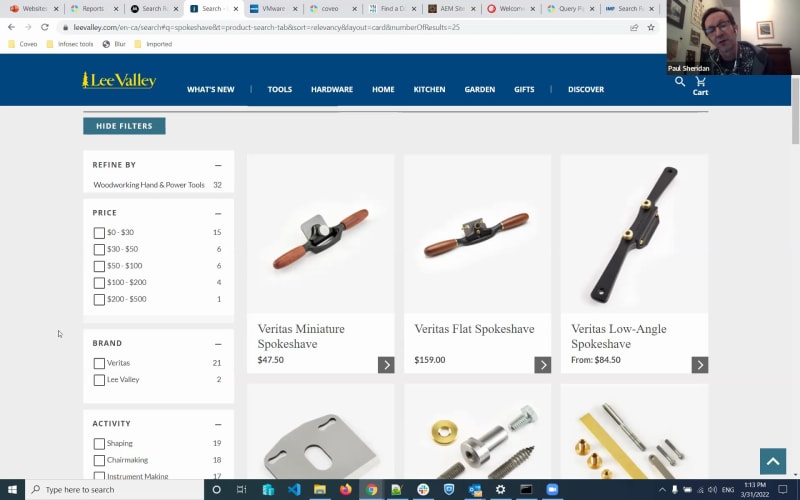This screenshot has width=800, height=500.
Task: Enable the Veritas brand checkbox
Action: click(99, 364)
